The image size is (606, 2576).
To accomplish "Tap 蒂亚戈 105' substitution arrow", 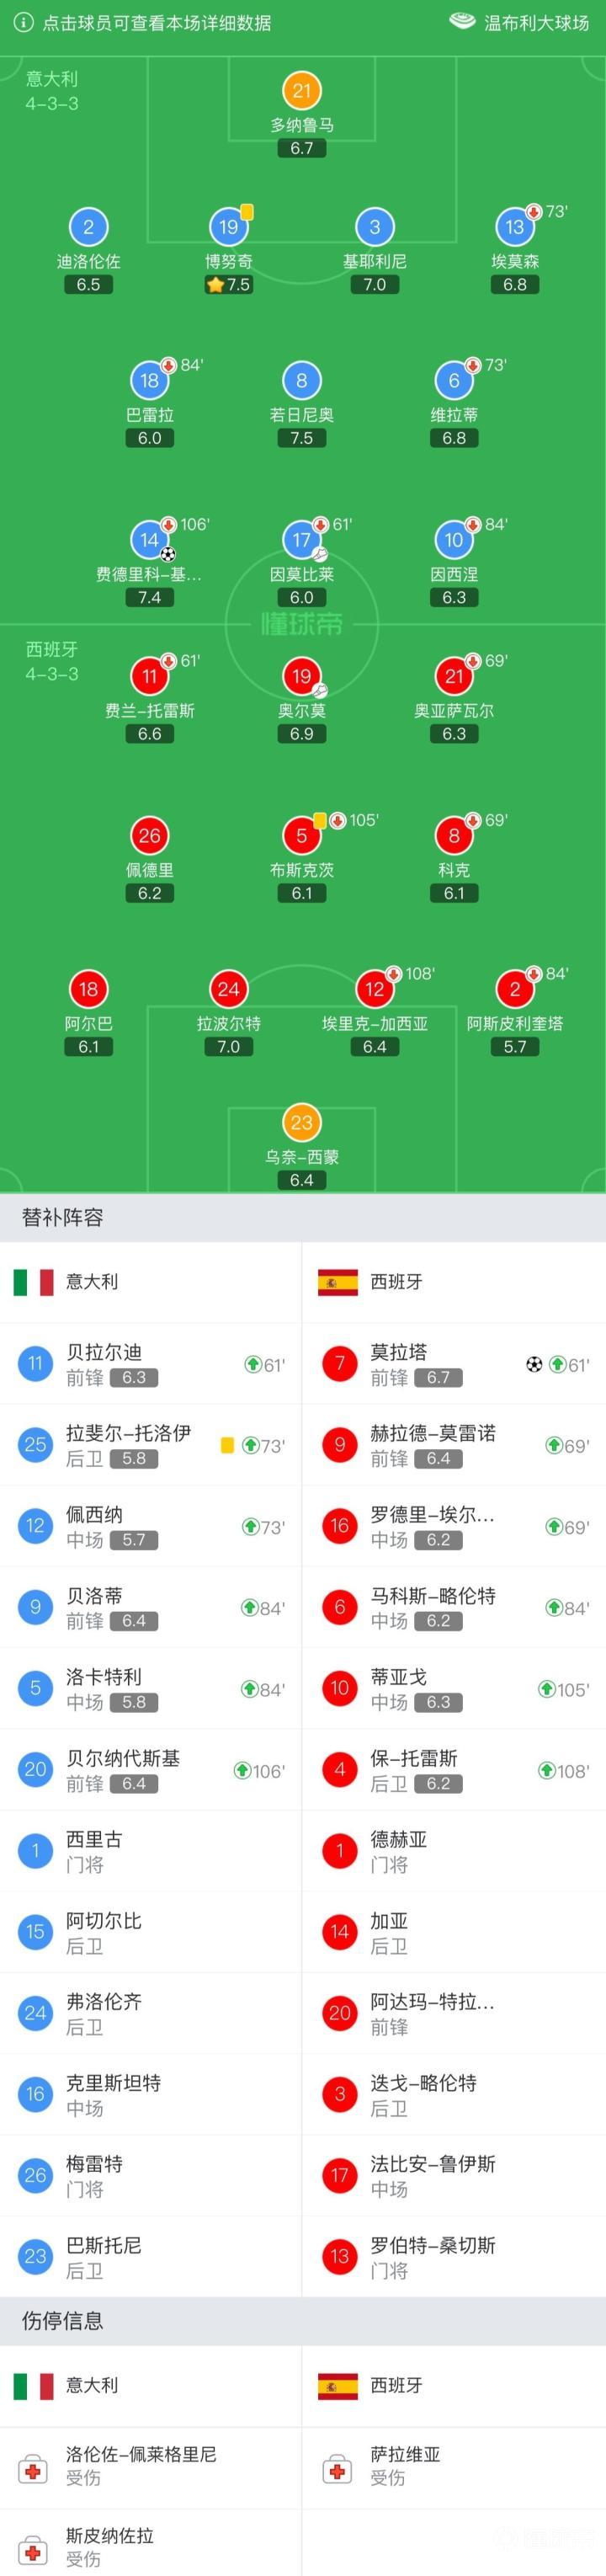I will 547,1689.
